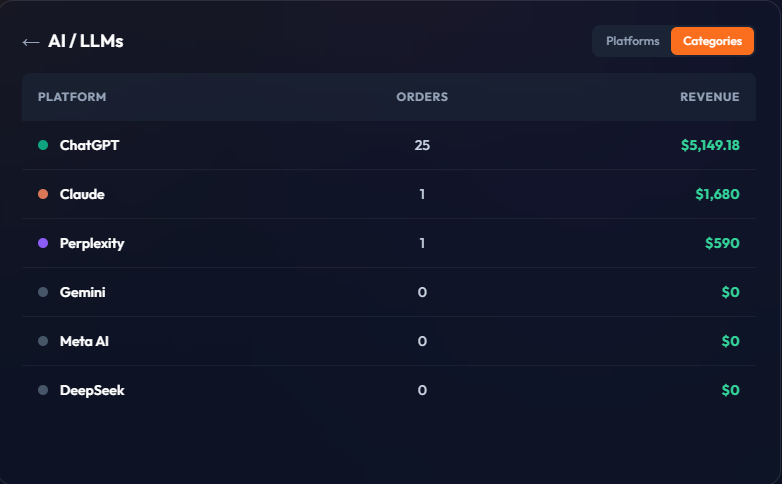Click the $5,149.18 revenue value
The image size is (782, 484).
click(x=710, y=145)
